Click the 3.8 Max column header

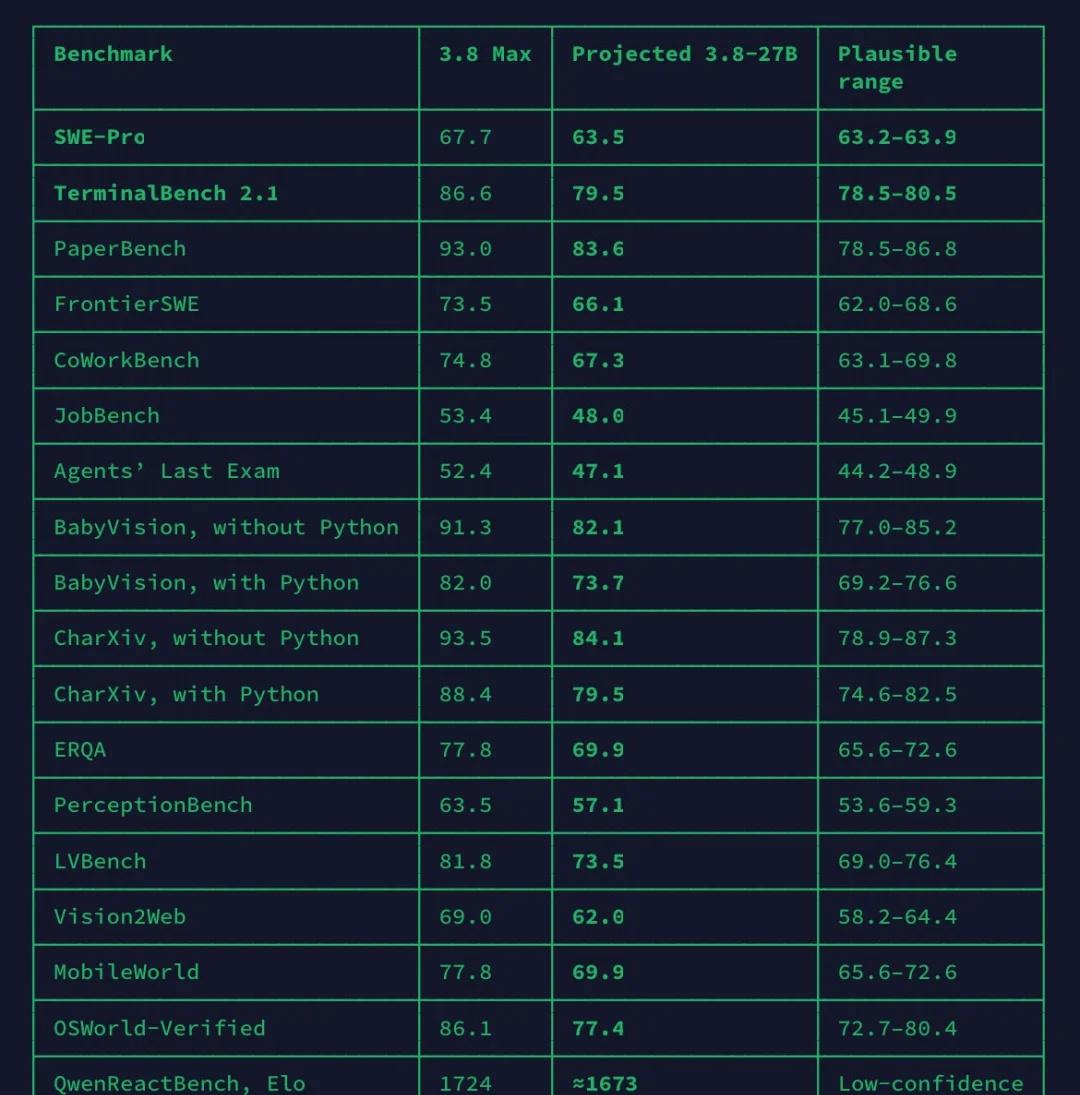[485, 54]
